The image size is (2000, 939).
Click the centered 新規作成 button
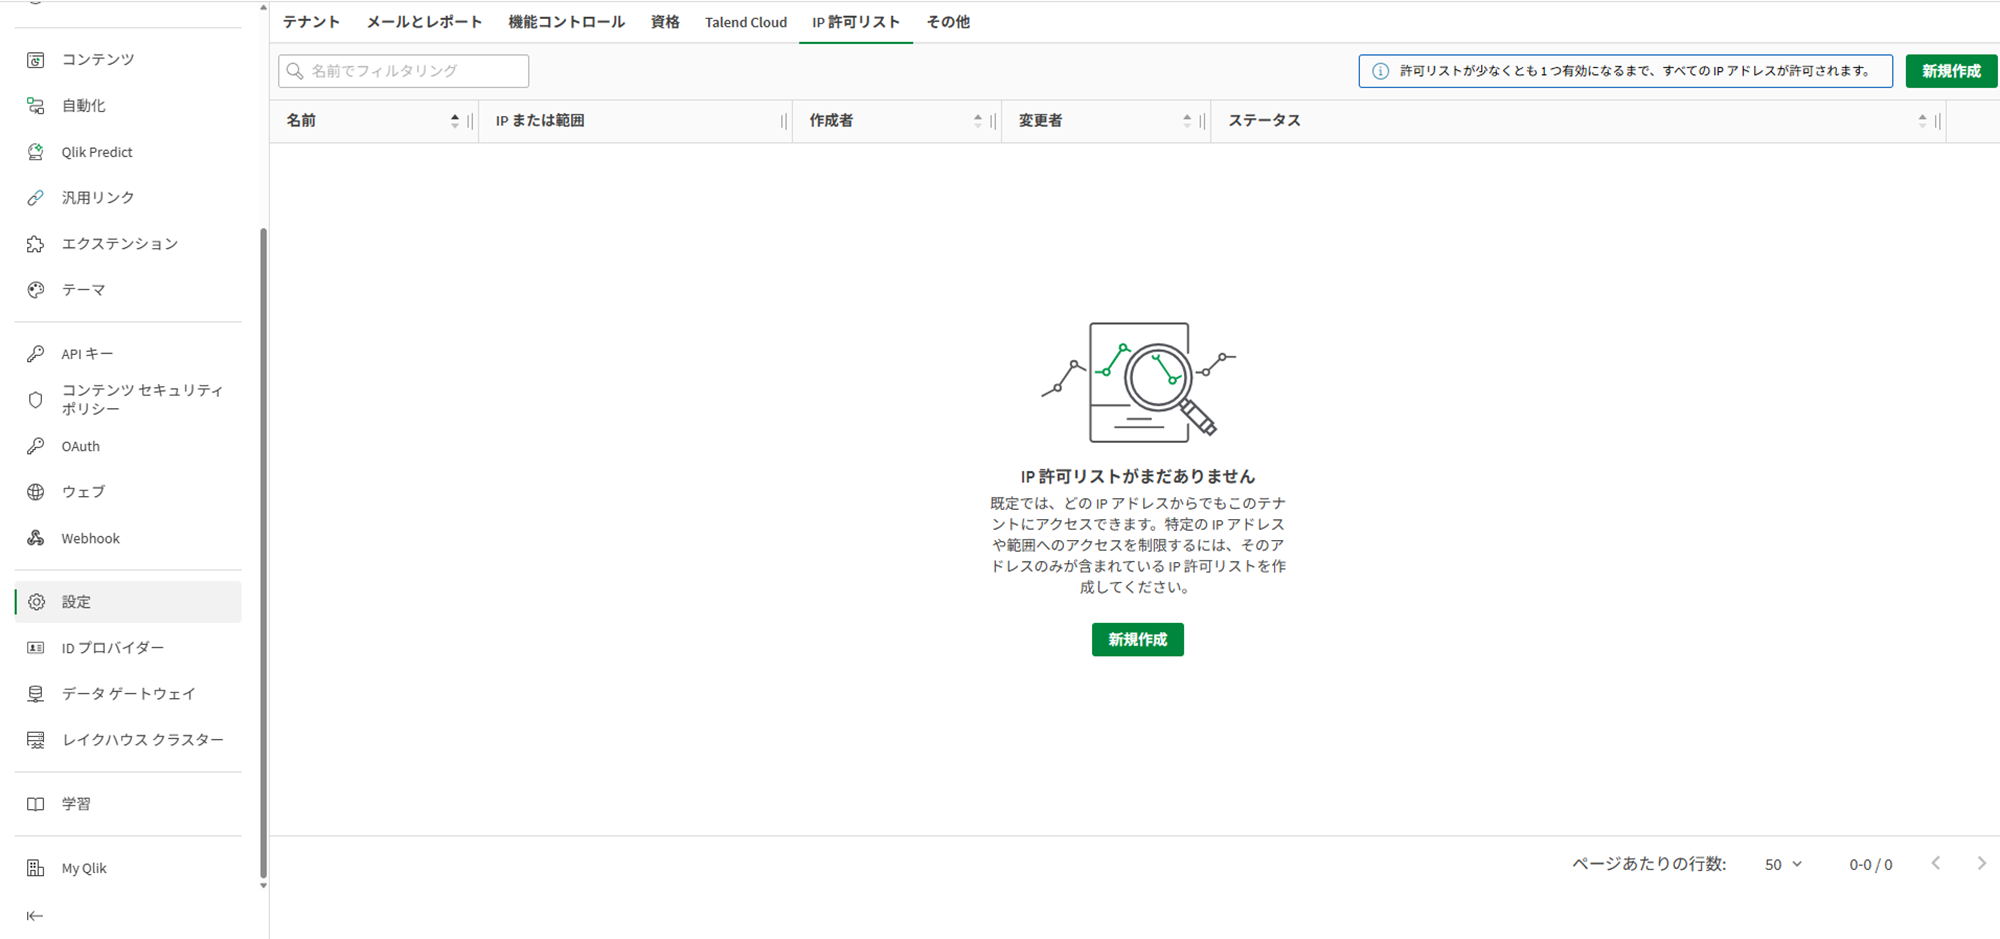tap(1137, 640)
